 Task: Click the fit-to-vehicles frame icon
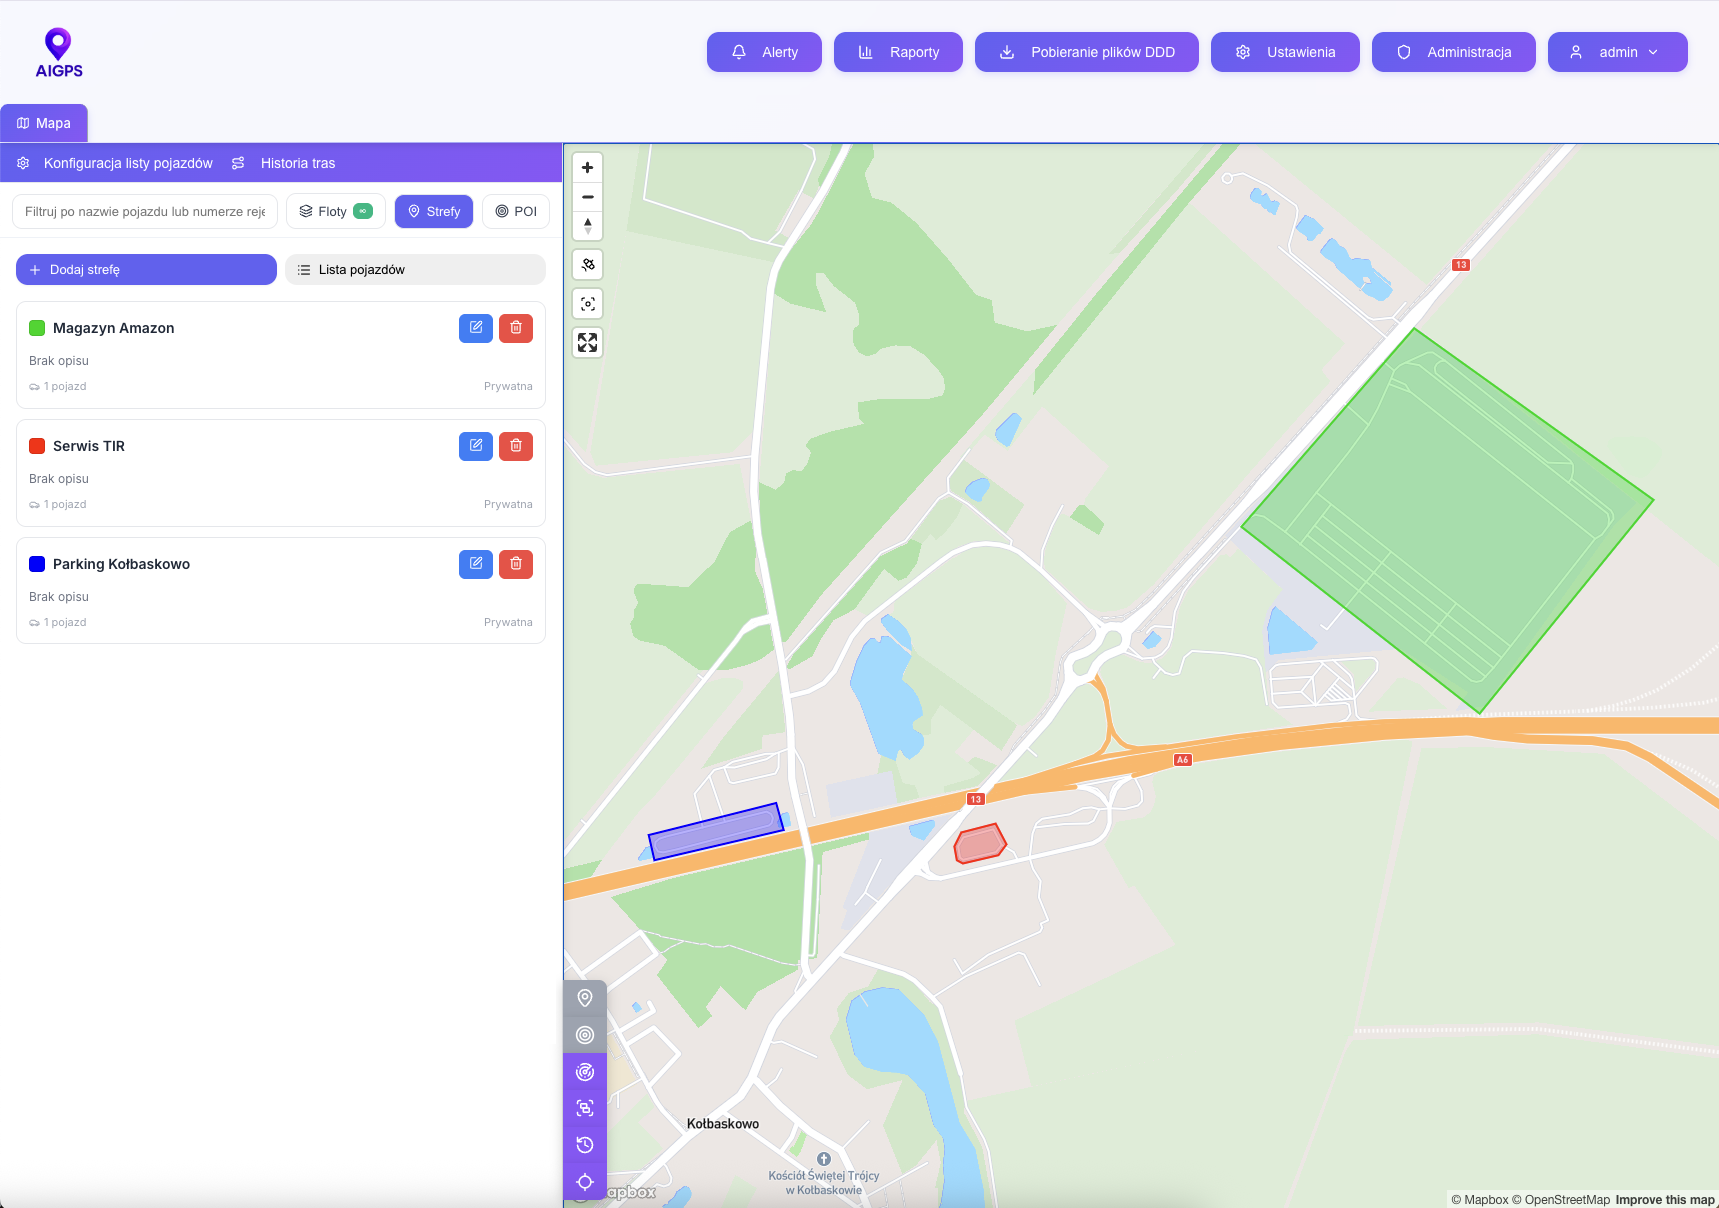(x=586, y=1107)
